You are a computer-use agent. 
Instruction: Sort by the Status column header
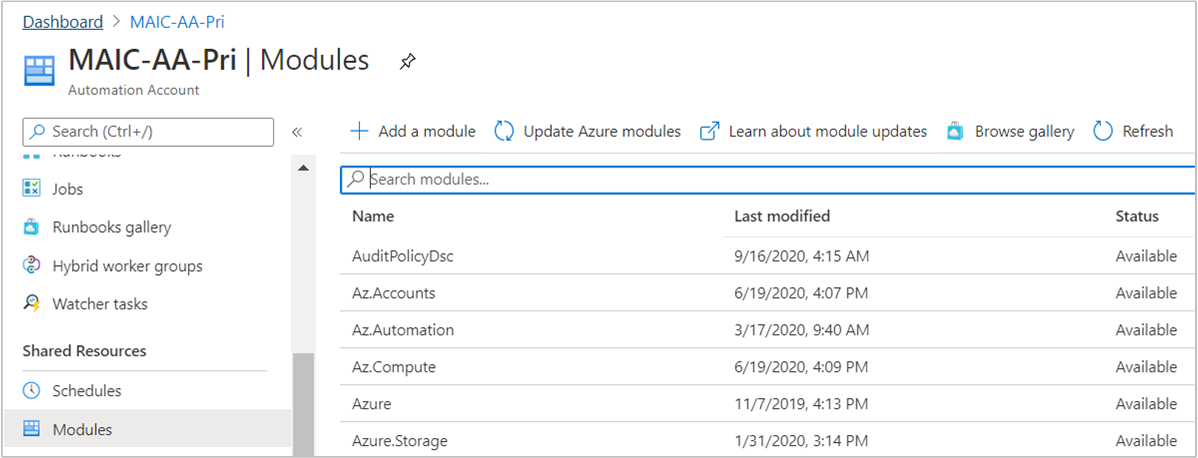click(1137, 216)
